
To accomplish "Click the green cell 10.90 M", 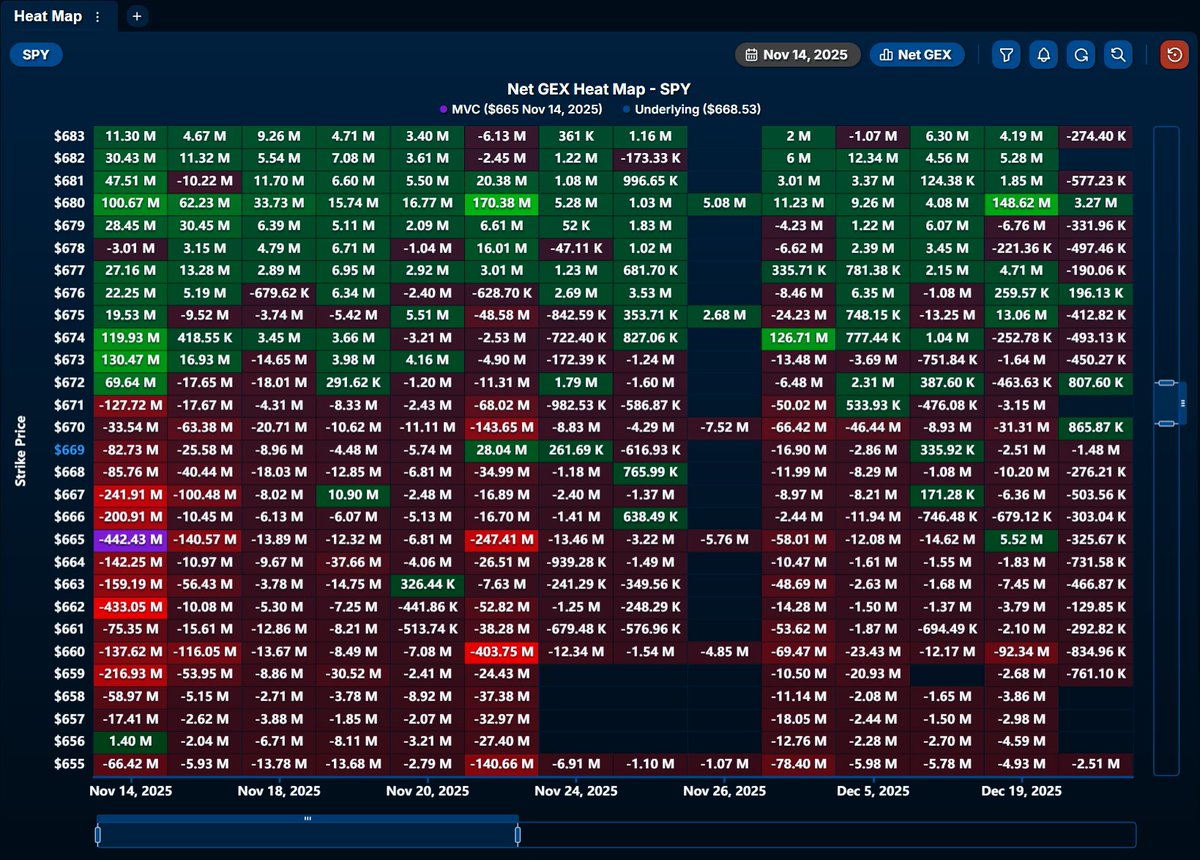I will click(x=352, y=494).
